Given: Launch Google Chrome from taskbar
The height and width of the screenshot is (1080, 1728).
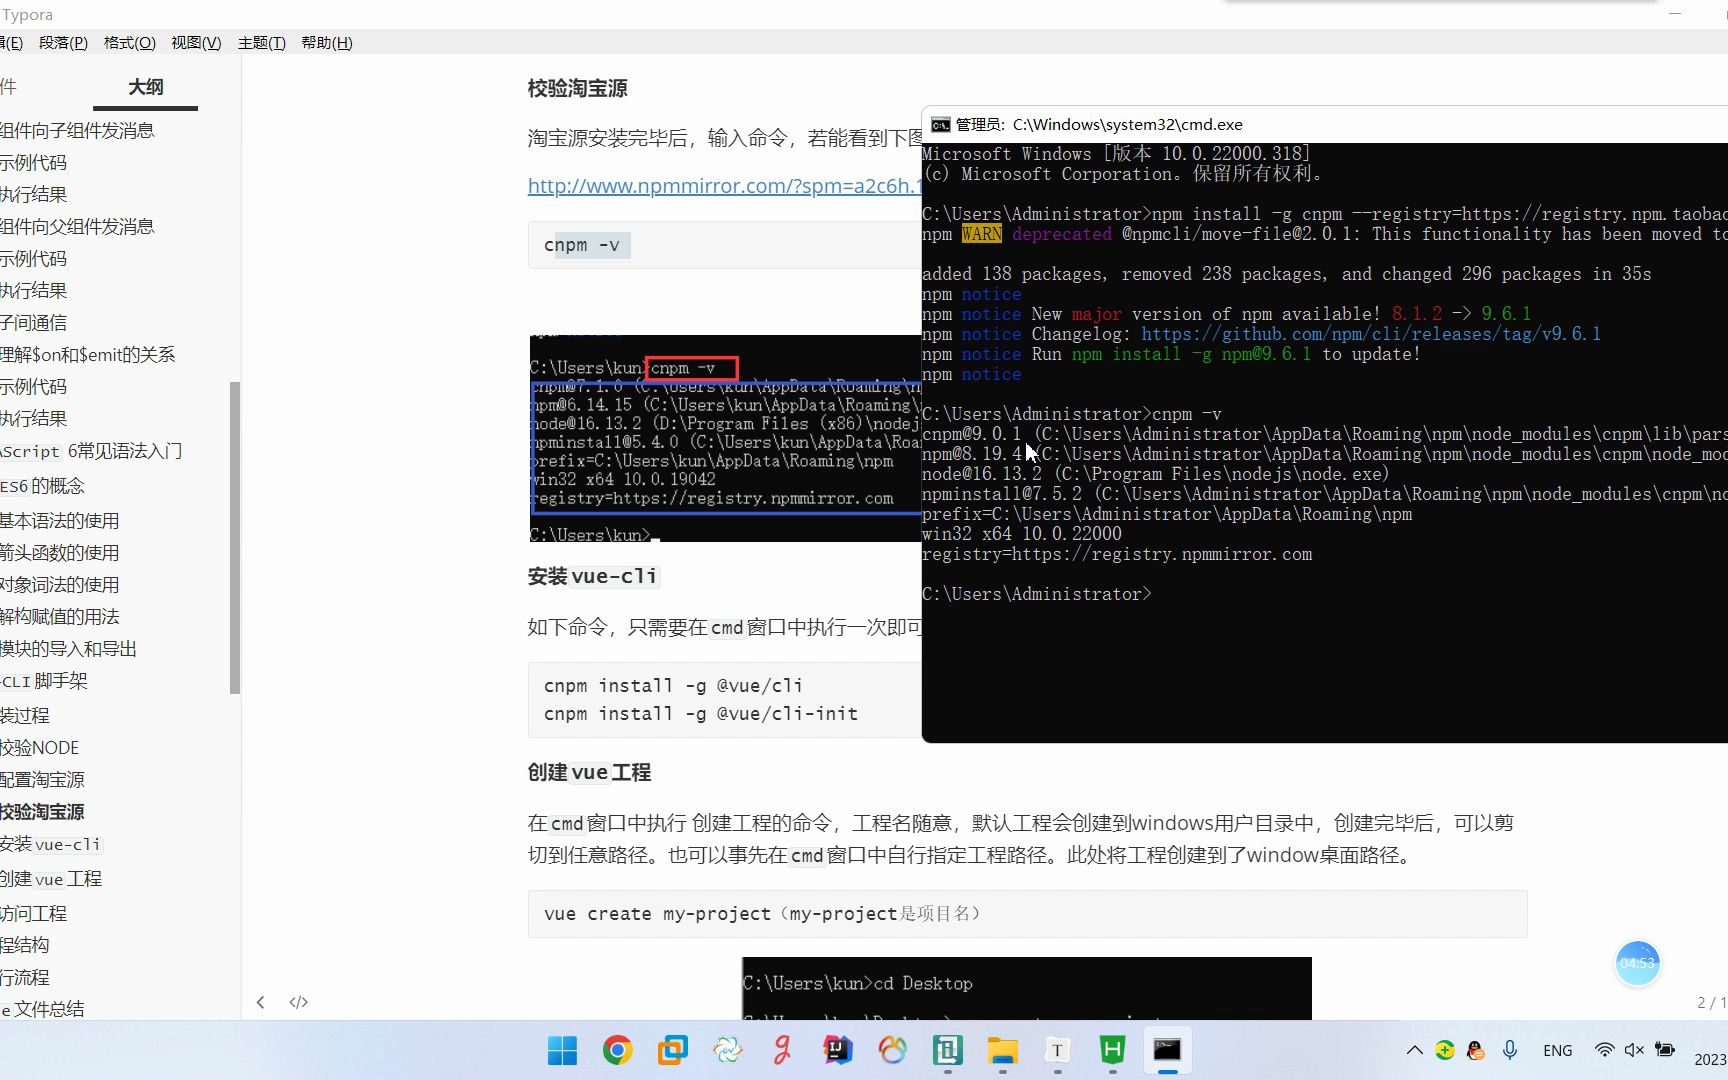Looking at the screenshot, I should (617, 1050).
